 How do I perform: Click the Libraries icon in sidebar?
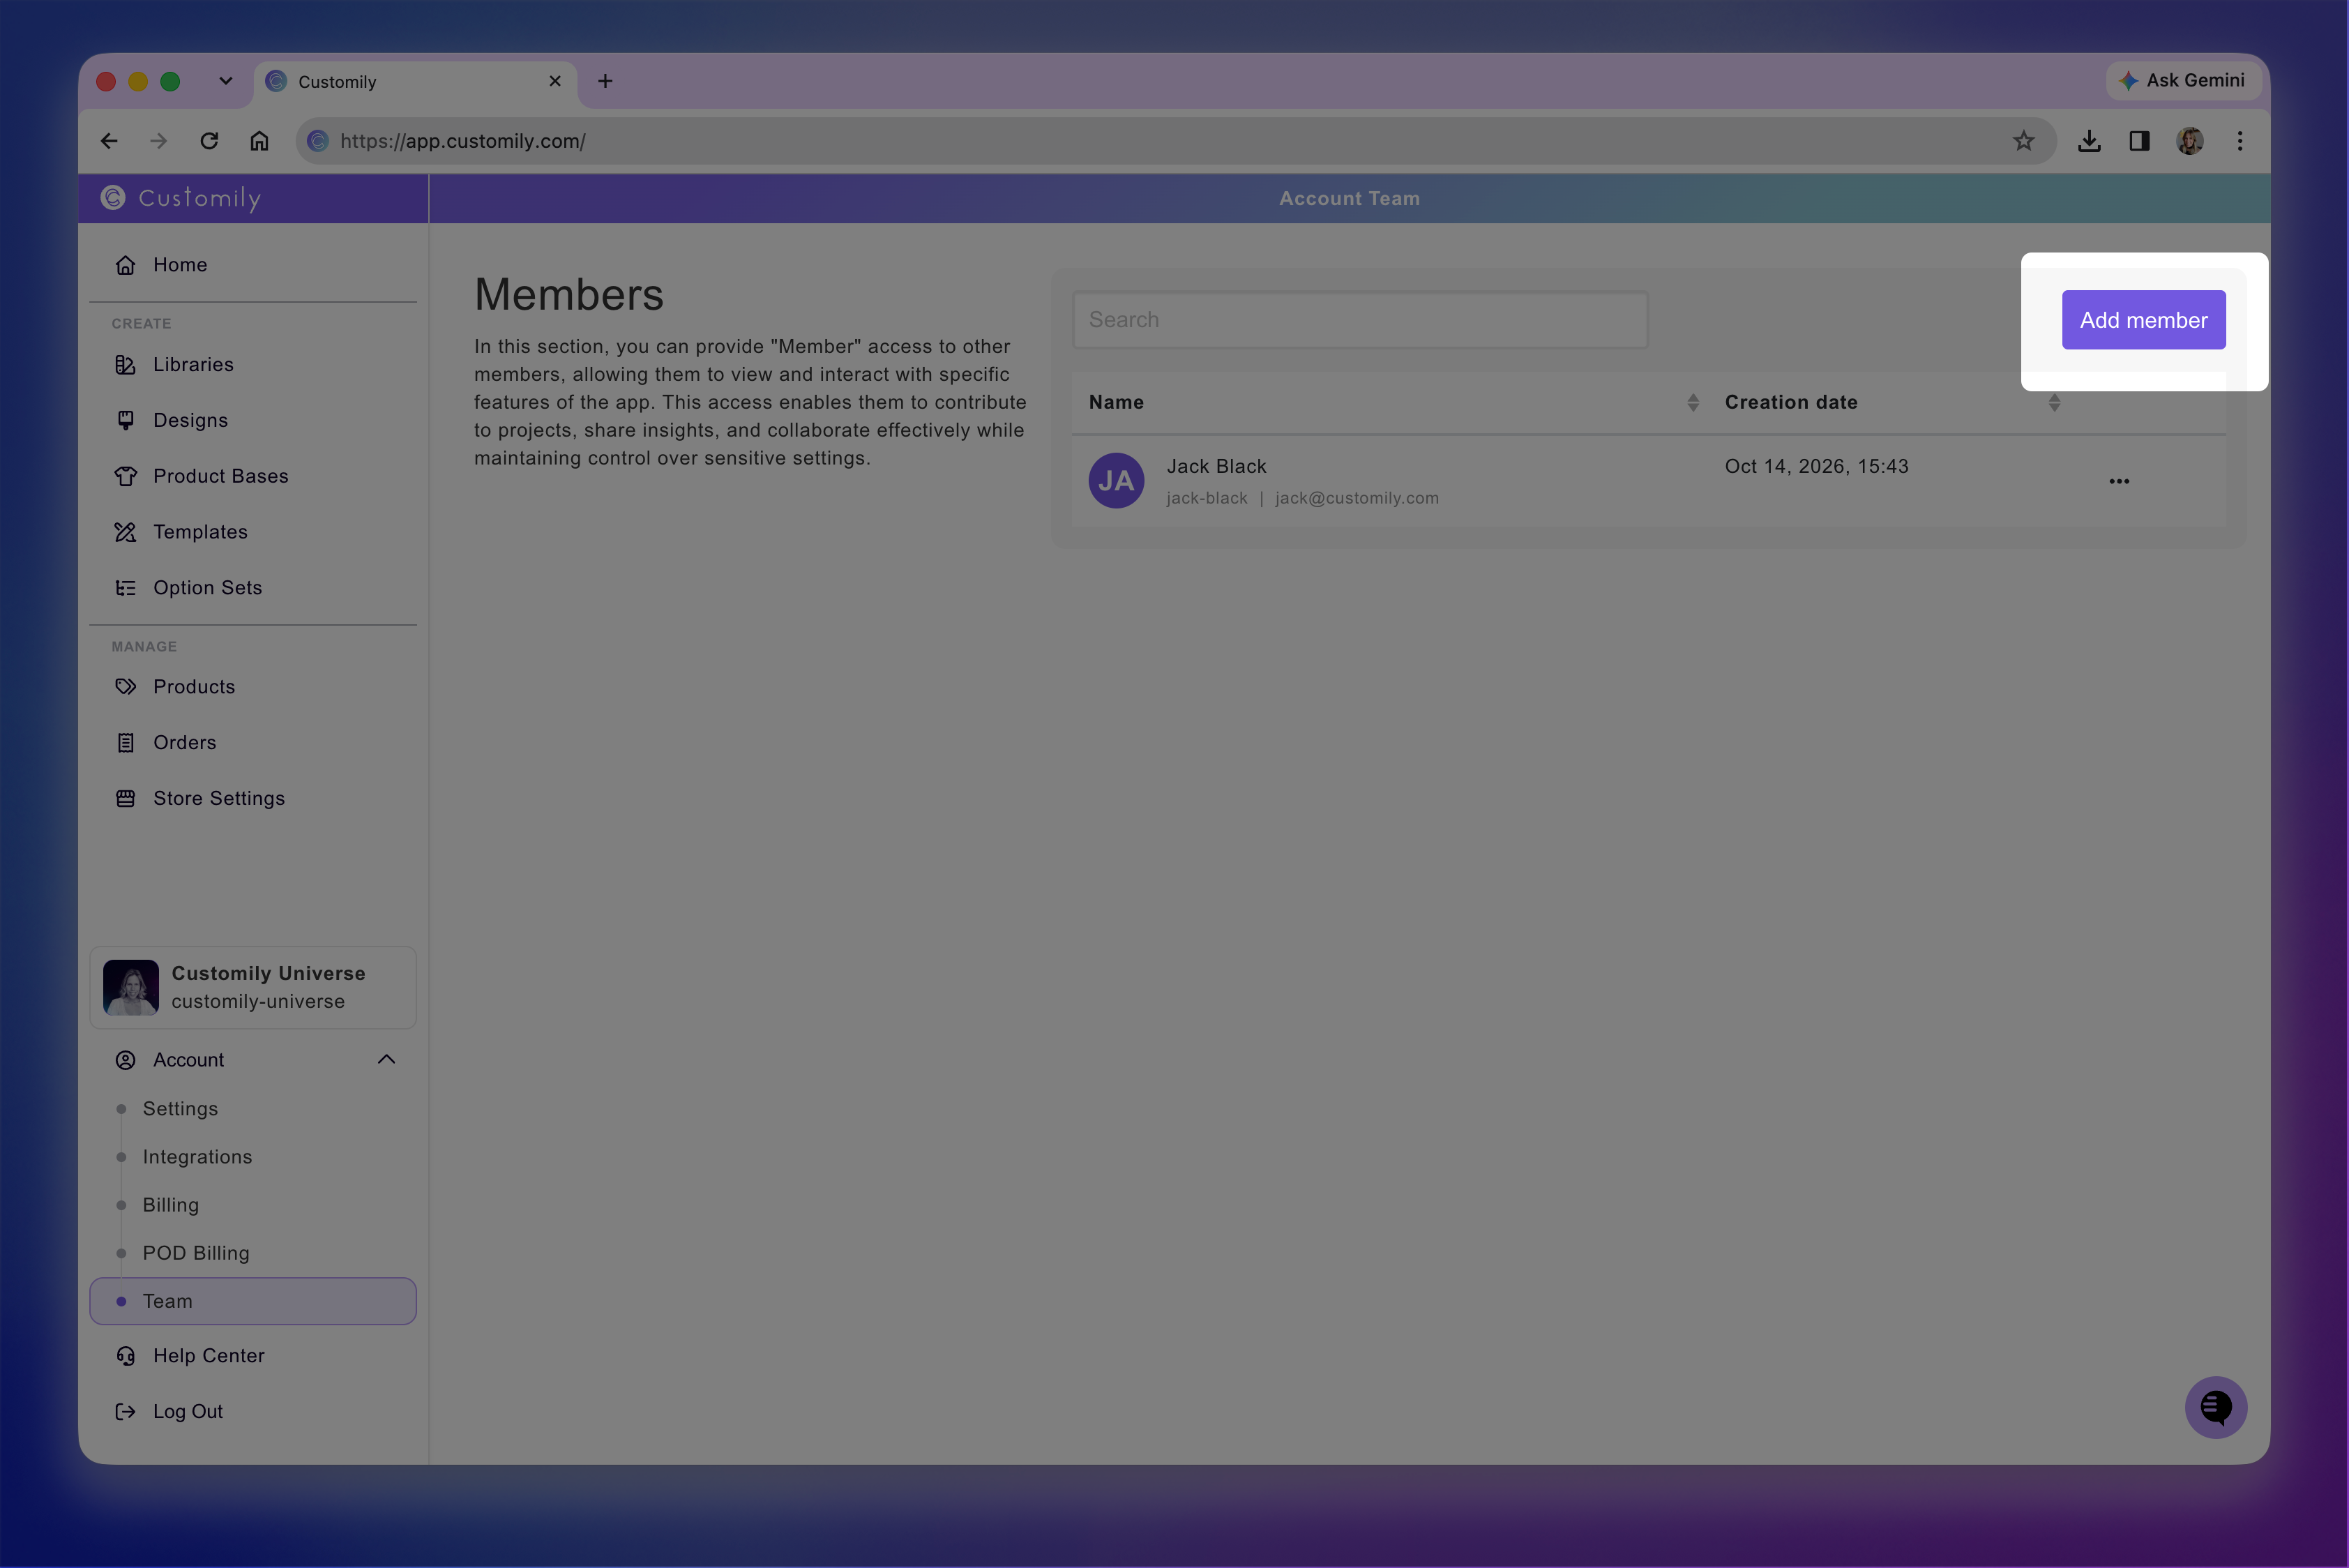coord(125,365)
